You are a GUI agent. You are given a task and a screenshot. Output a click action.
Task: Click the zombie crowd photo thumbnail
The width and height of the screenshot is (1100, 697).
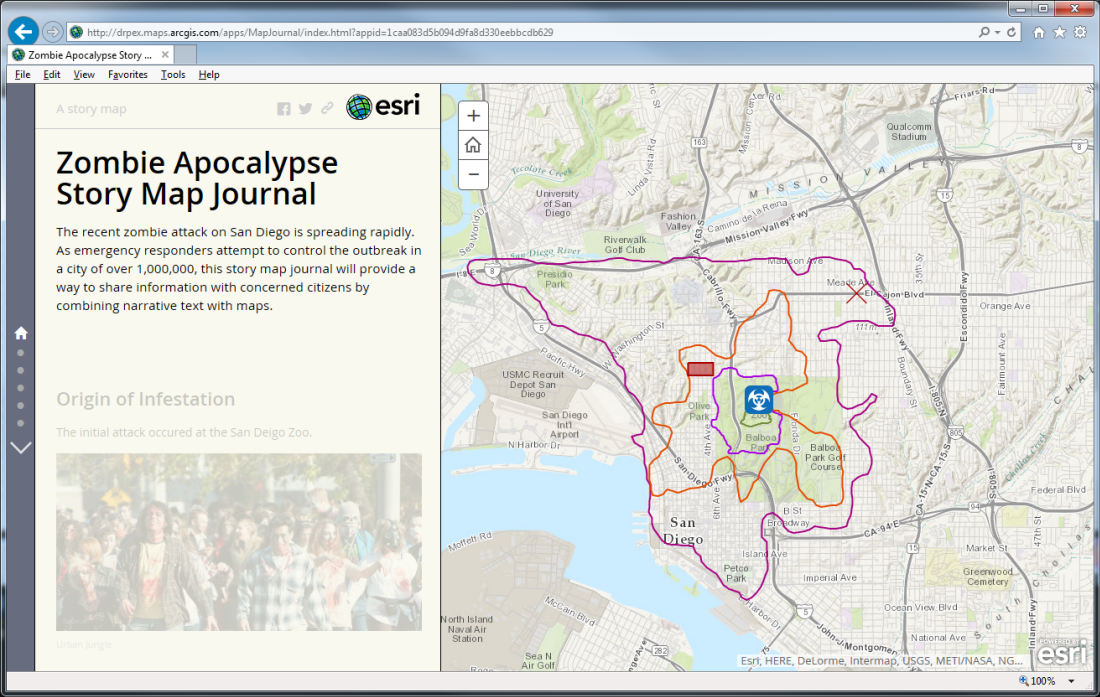239,542
